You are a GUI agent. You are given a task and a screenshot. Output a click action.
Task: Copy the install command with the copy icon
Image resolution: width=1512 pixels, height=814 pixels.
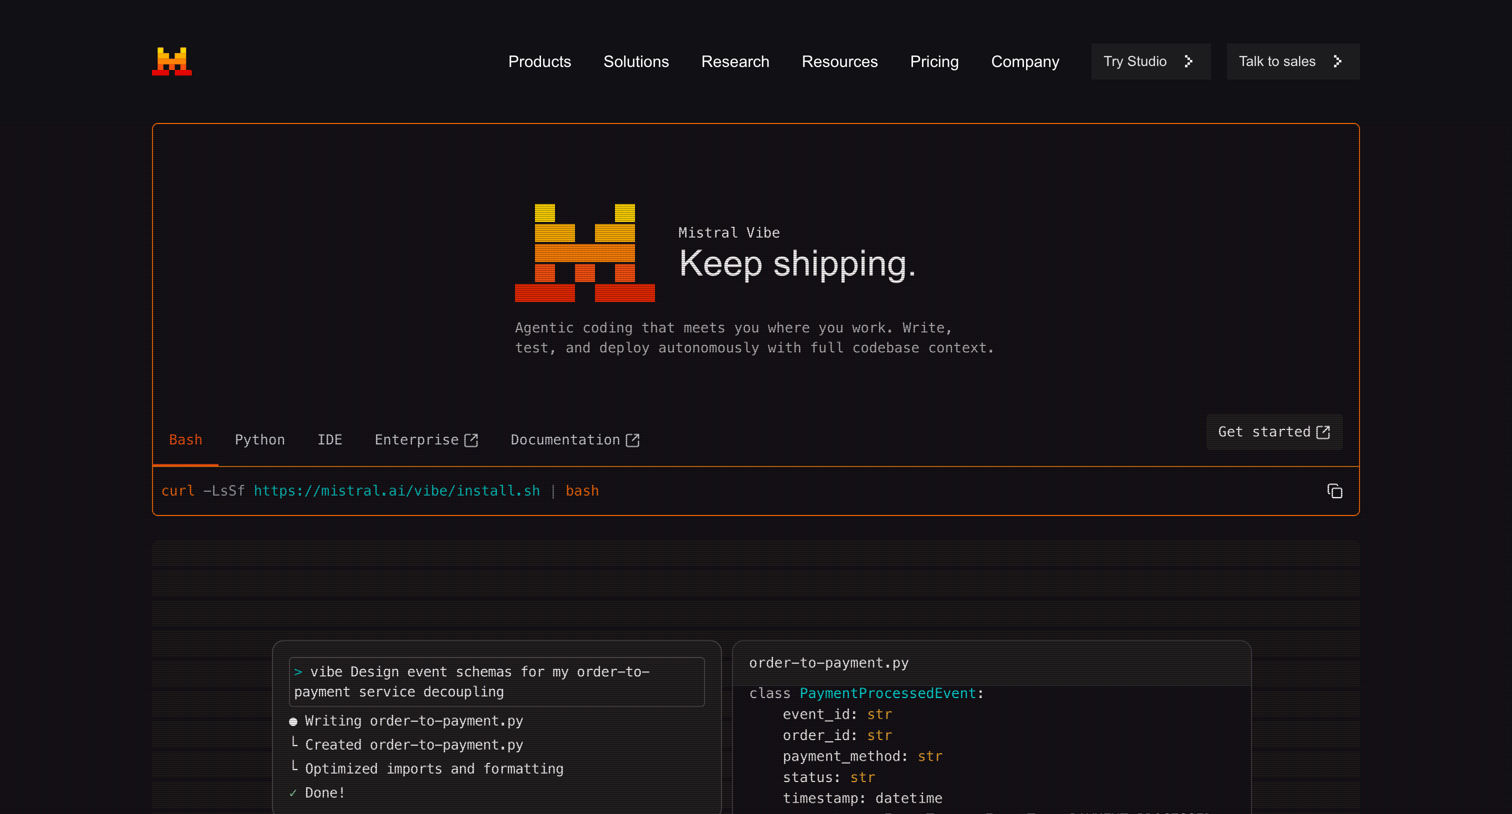point(1335,491)
